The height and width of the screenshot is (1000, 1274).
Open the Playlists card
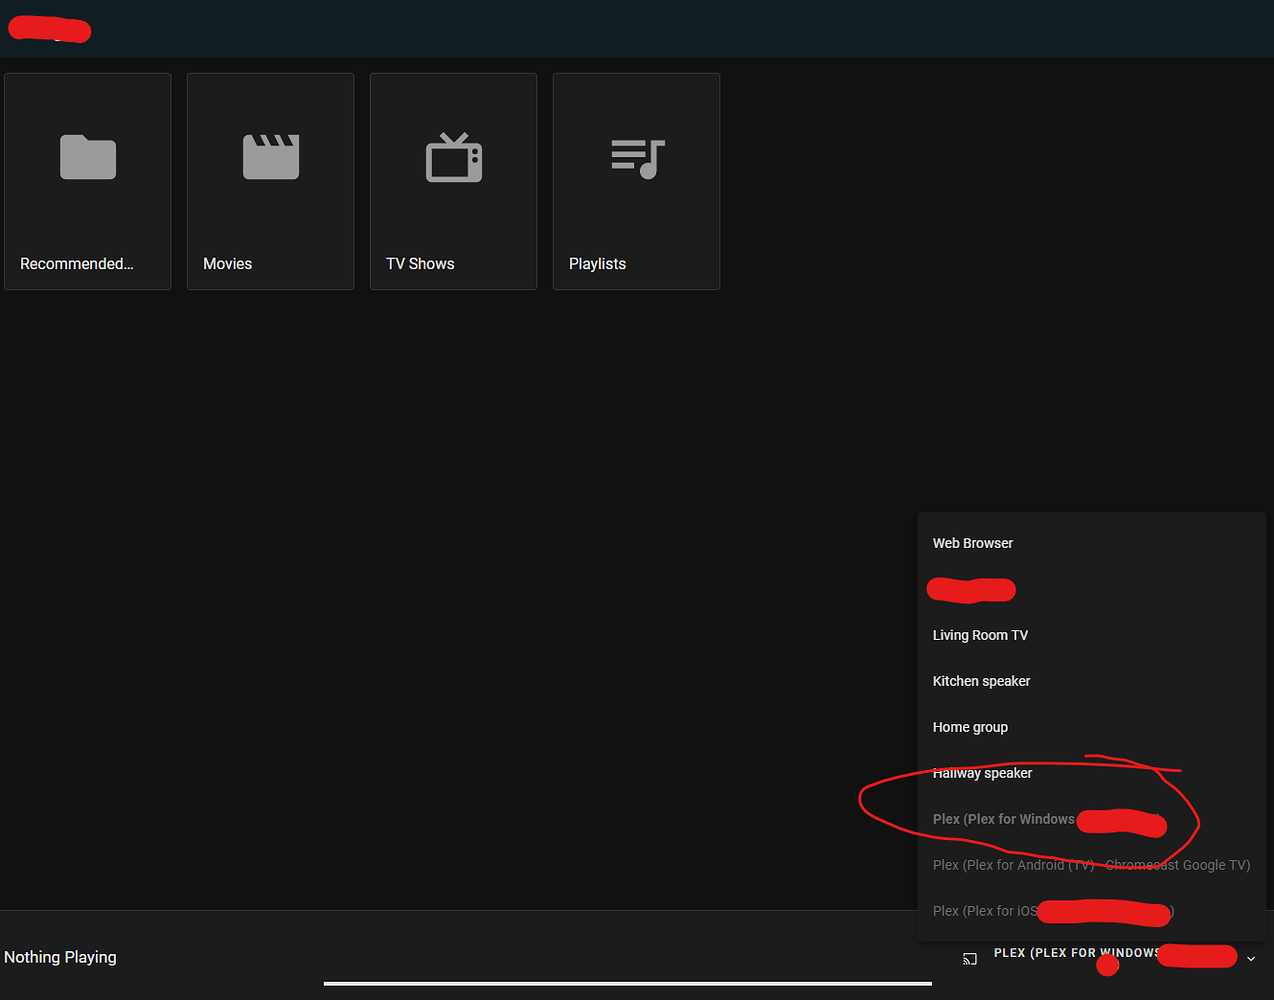636,181
